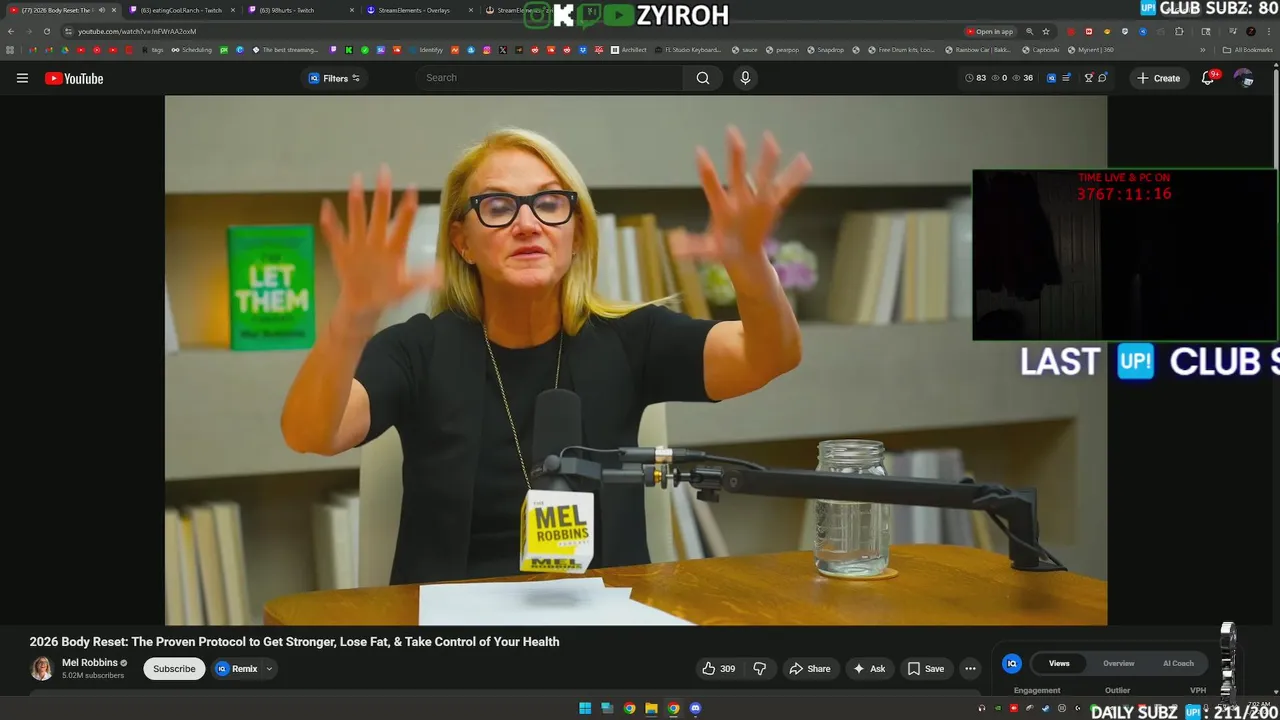This screenshot has width=1280, height=720.
Task: Open FL Studio Keyboard bookmark
Action: tap(688, 49)
